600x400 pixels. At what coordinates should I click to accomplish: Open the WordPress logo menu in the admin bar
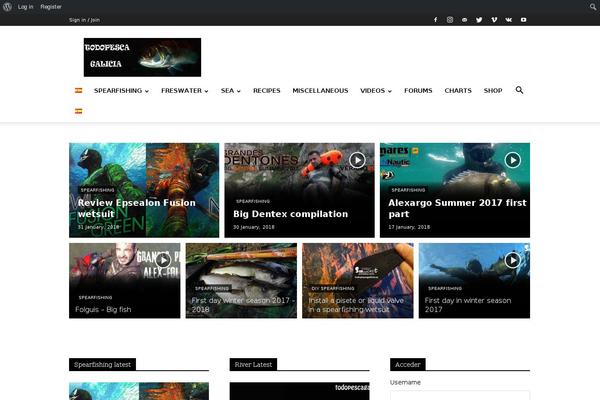point(7,7)
